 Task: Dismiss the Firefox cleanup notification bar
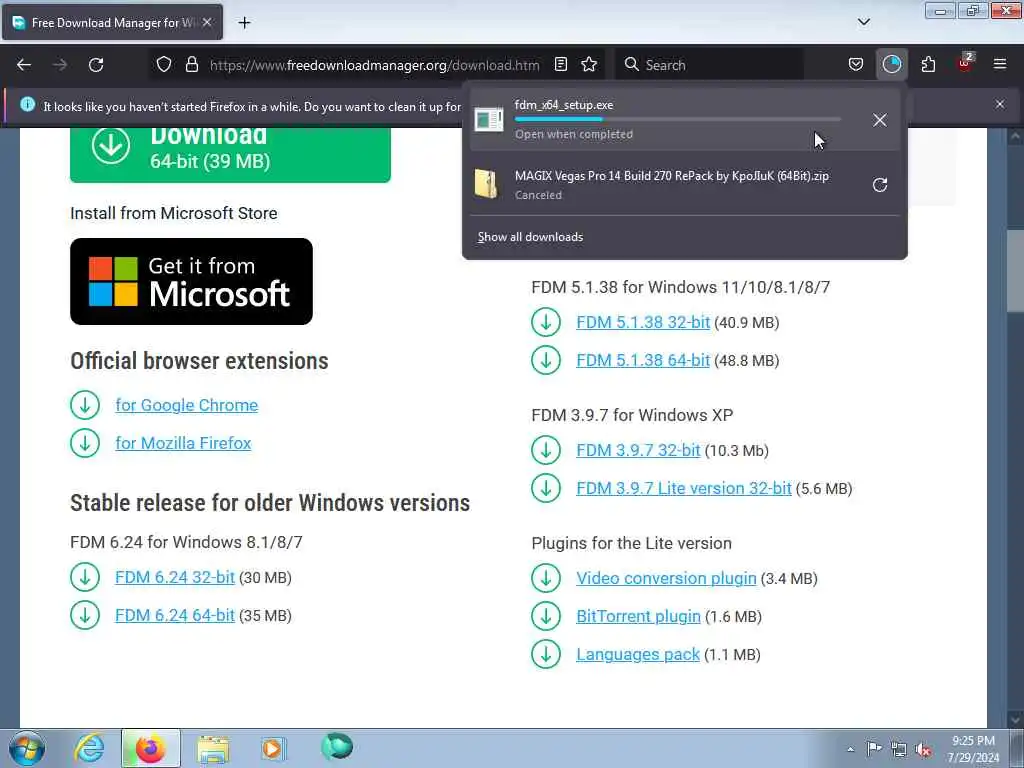pos(1000,104)
